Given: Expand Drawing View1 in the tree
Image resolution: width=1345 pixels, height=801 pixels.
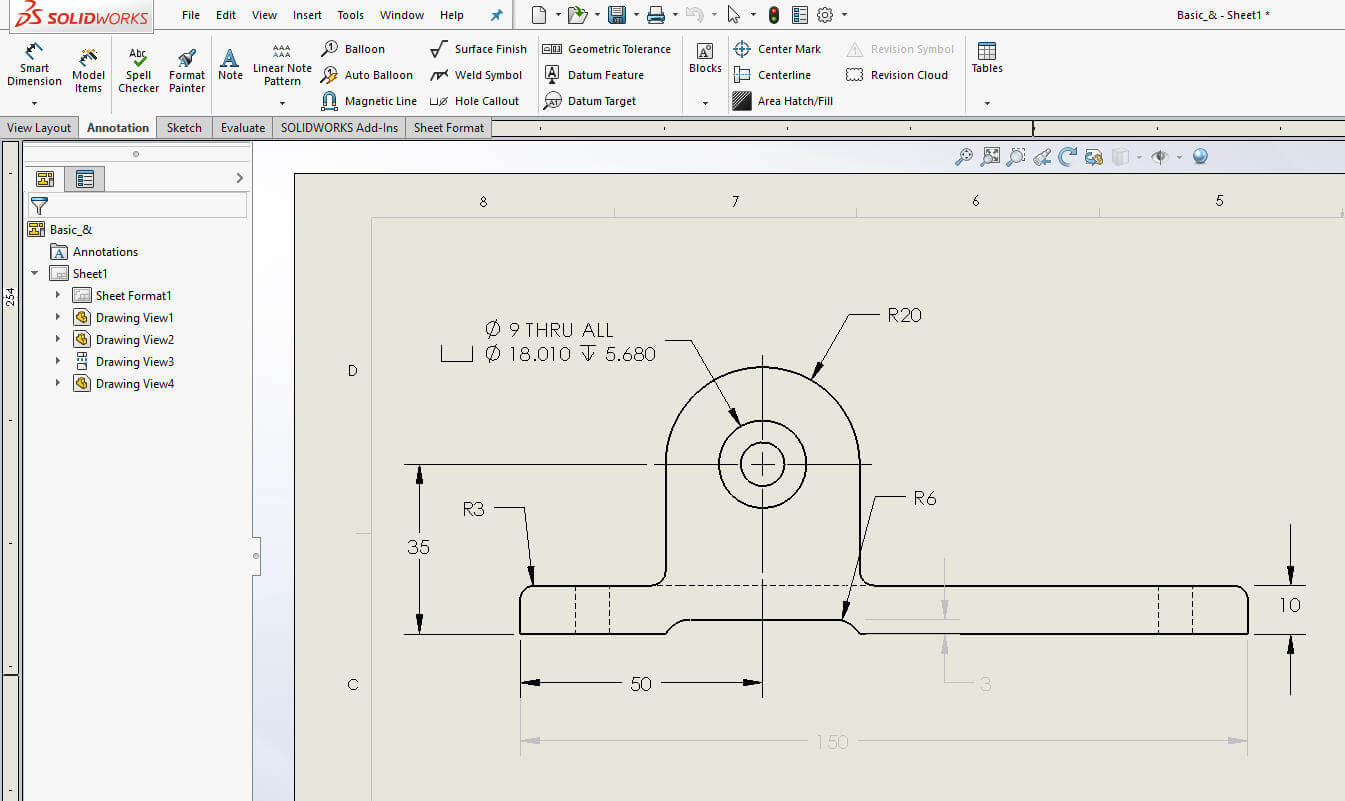Looking at the screenshot, I should pos(58,317).
